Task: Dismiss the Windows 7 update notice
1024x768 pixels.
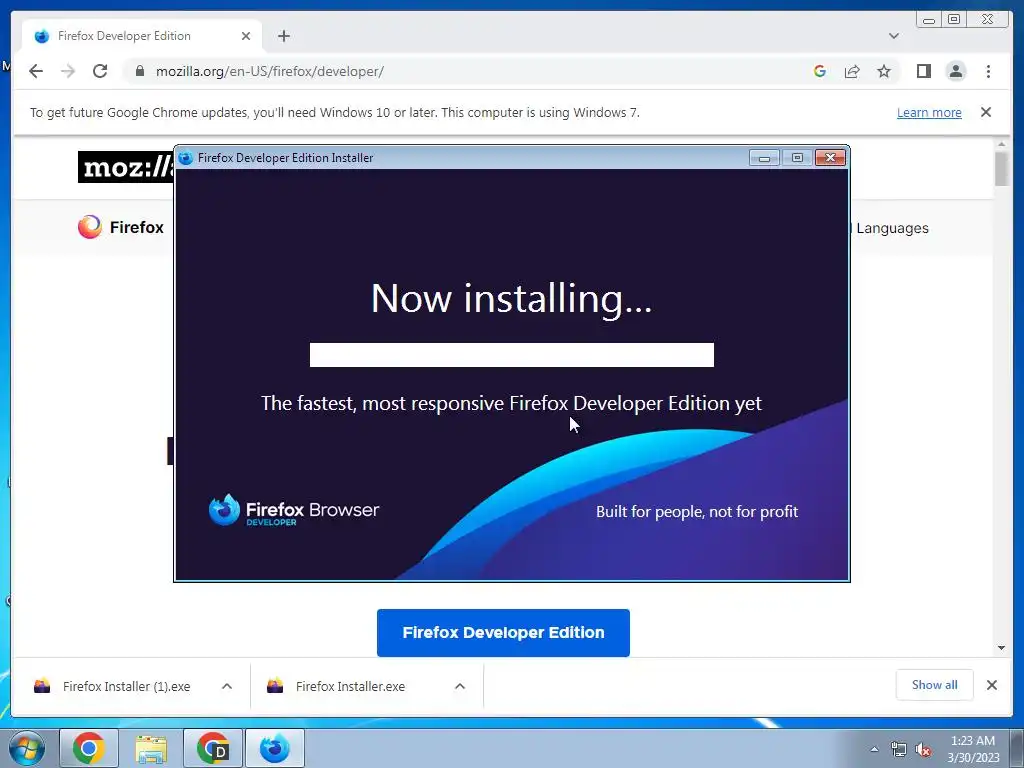Action: pos(985,112)
